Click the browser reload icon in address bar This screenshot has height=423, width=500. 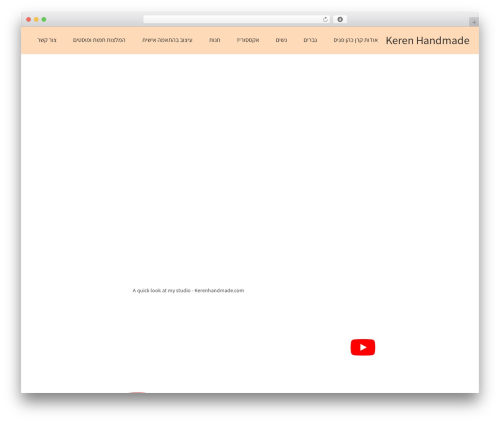coord(325,20)
